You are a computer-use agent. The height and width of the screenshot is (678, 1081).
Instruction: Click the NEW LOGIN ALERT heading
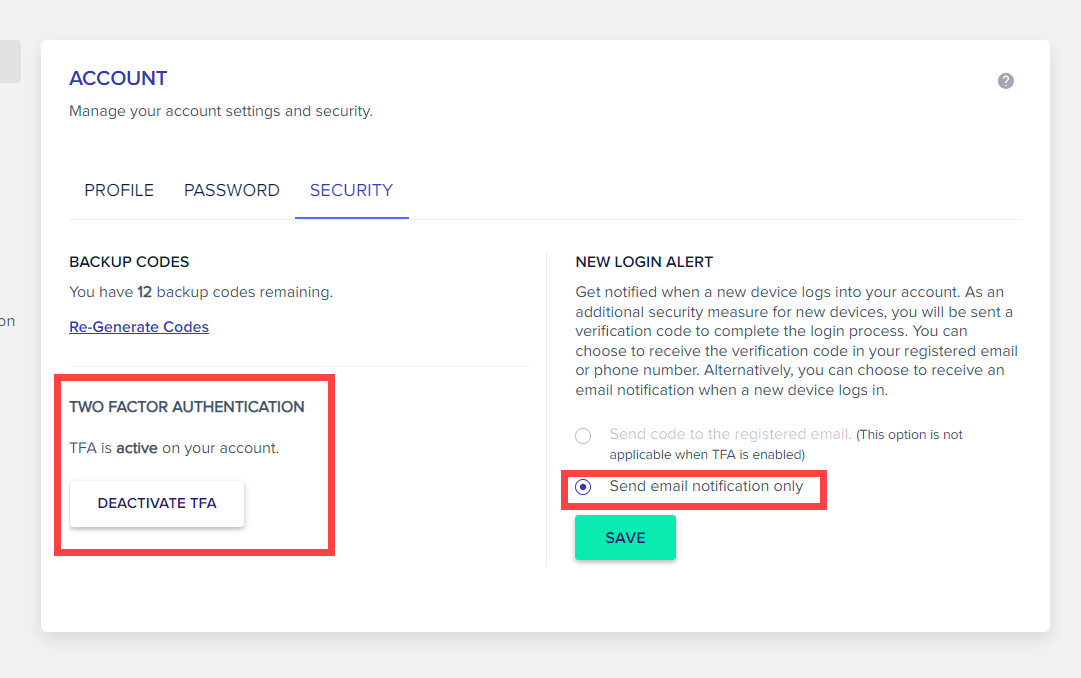(x=644, y=262)
